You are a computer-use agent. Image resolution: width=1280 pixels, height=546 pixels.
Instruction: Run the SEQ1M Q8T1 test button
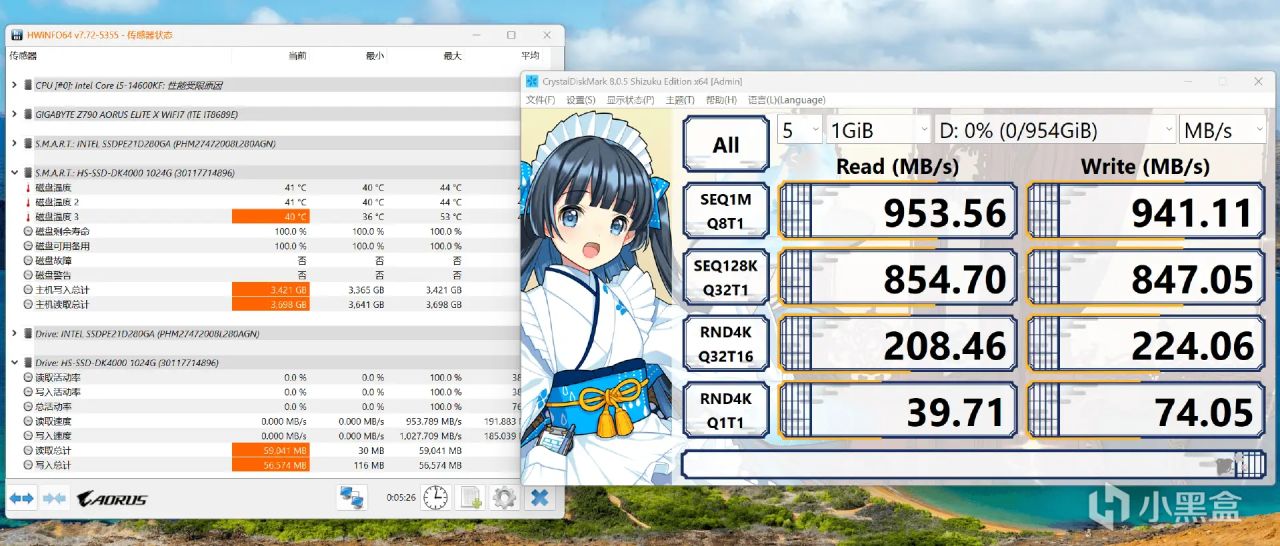coord(726,210)
